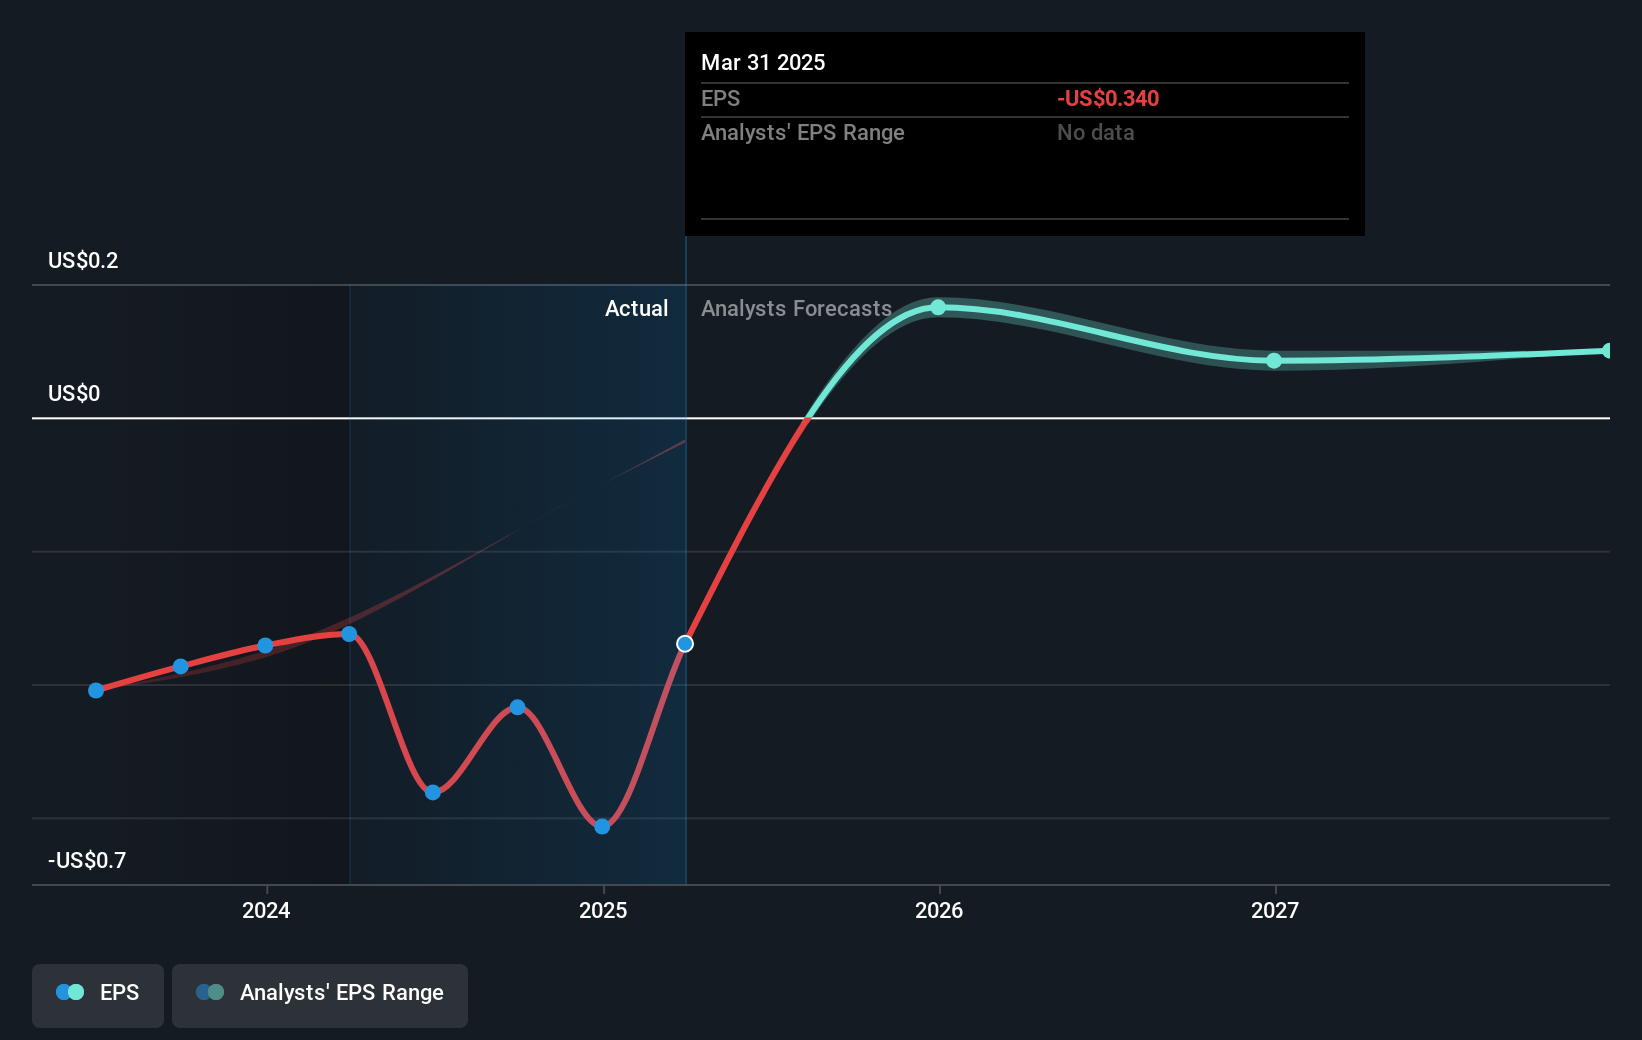The height and width of the screenshot is (1040, 1642).
Task: Expand the Analysts Forecasts section
Action: pos(796,308)
